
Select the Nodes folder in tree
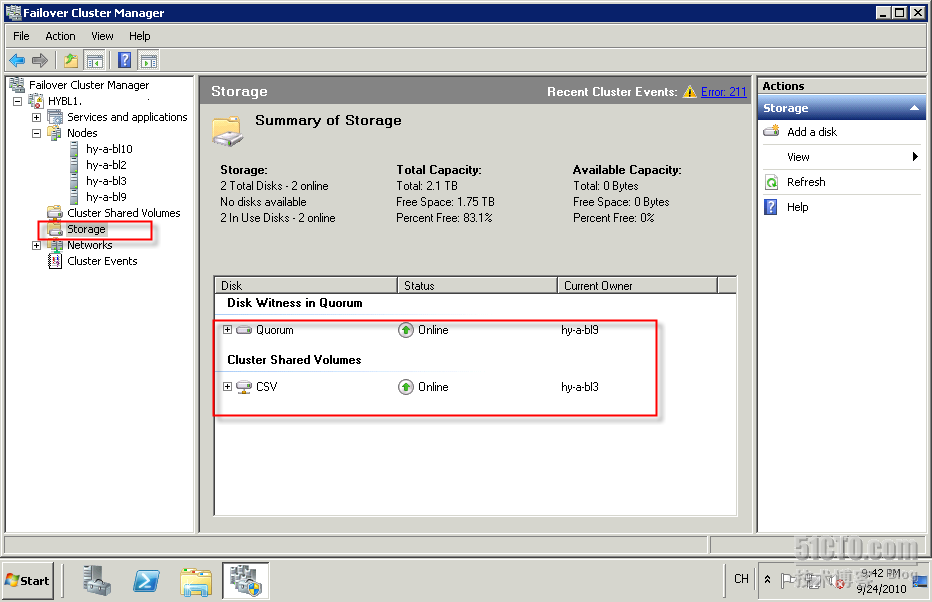[82, 133]
